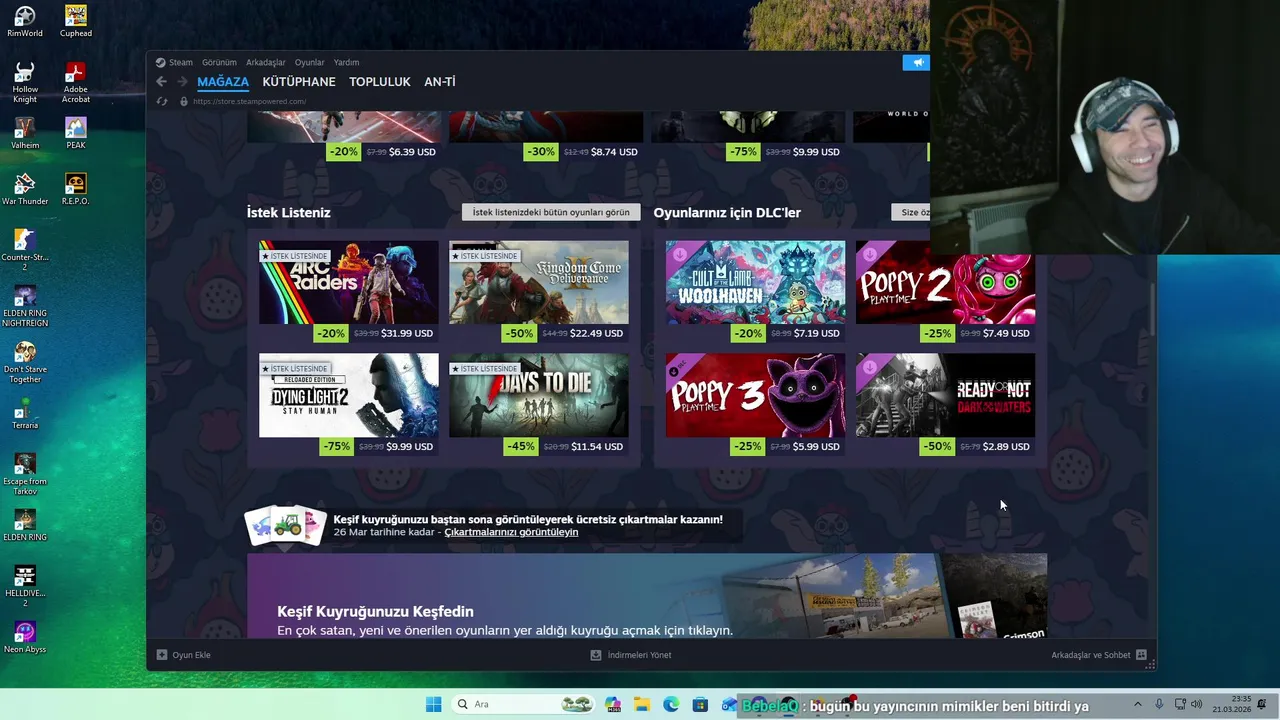Select the Terraria desktop icon
1280x720 pixels.
coord(25,413)
